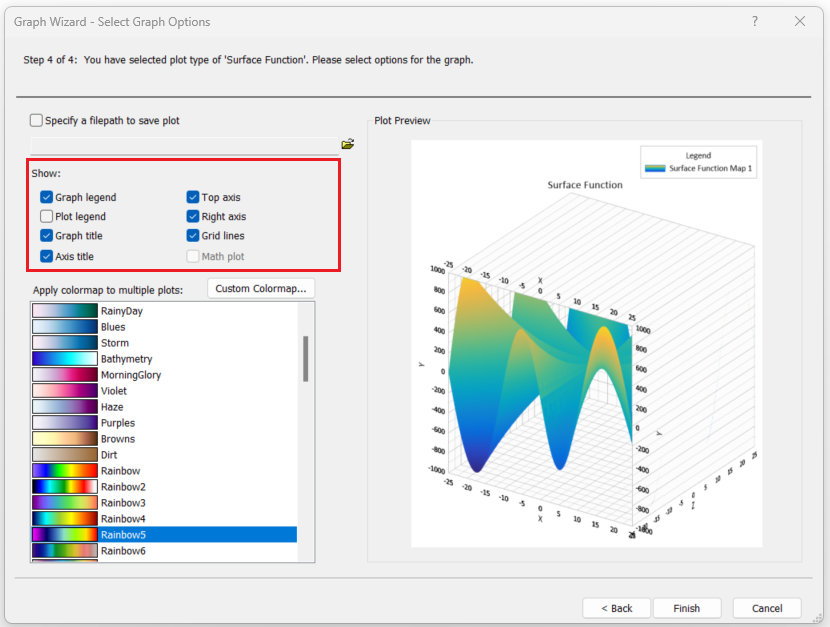
Task: Enable Specify a filepath to save plot
Action: (x=37, y=121)
